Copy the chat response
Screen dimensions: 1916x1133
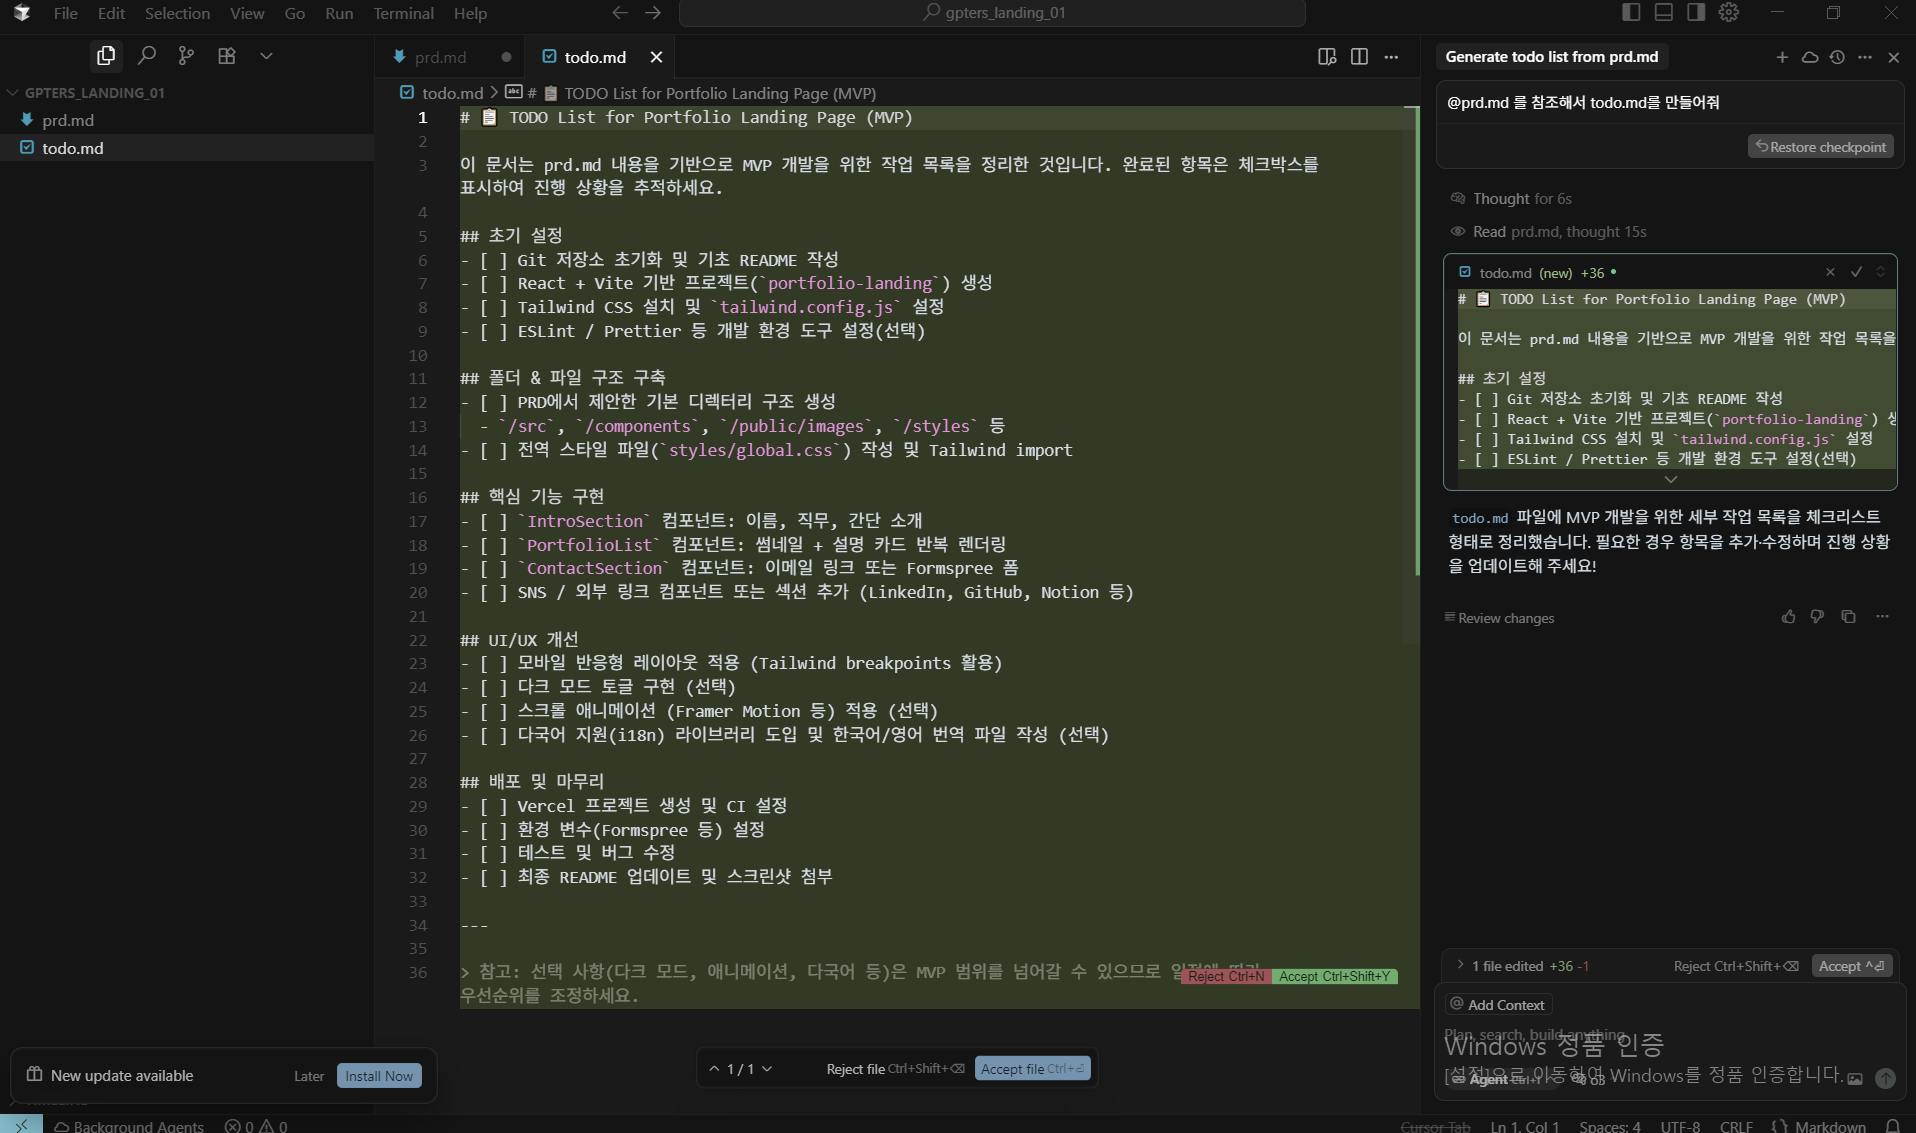(x=1848, y=617)
